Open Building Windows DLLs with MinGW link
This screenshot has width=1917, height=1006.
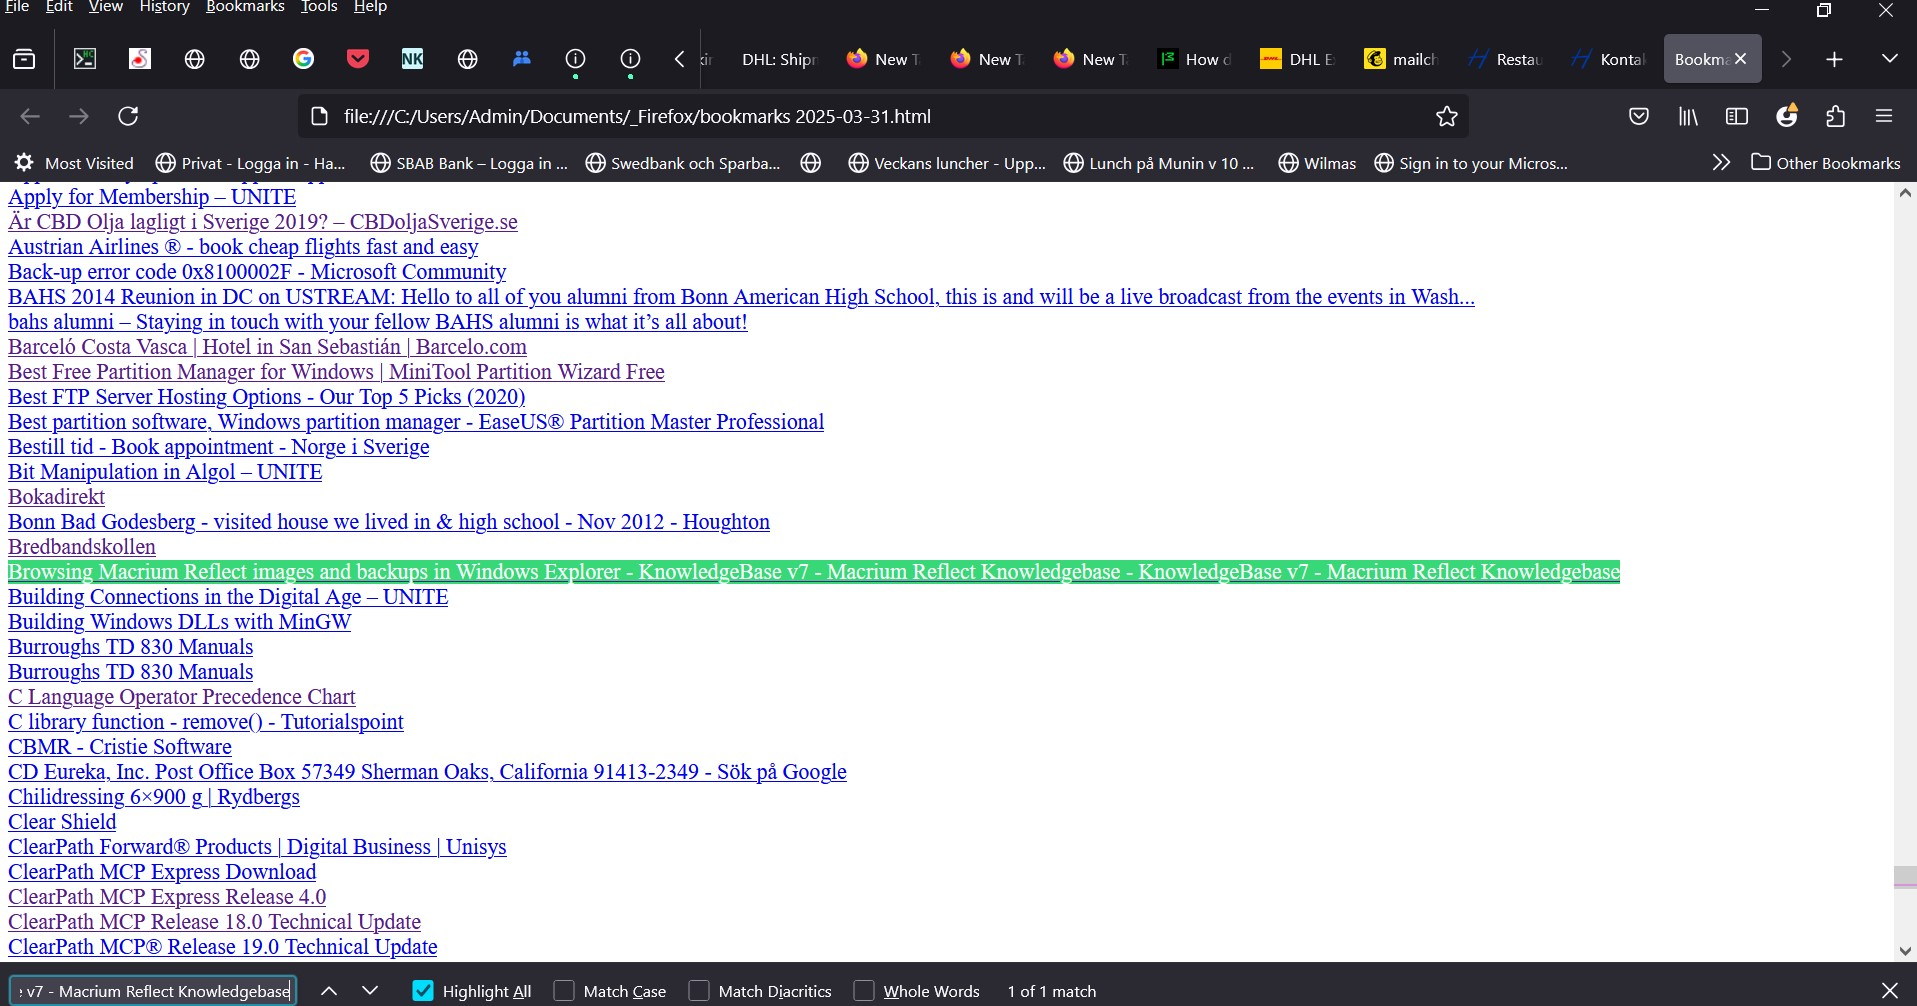[180, 622]
